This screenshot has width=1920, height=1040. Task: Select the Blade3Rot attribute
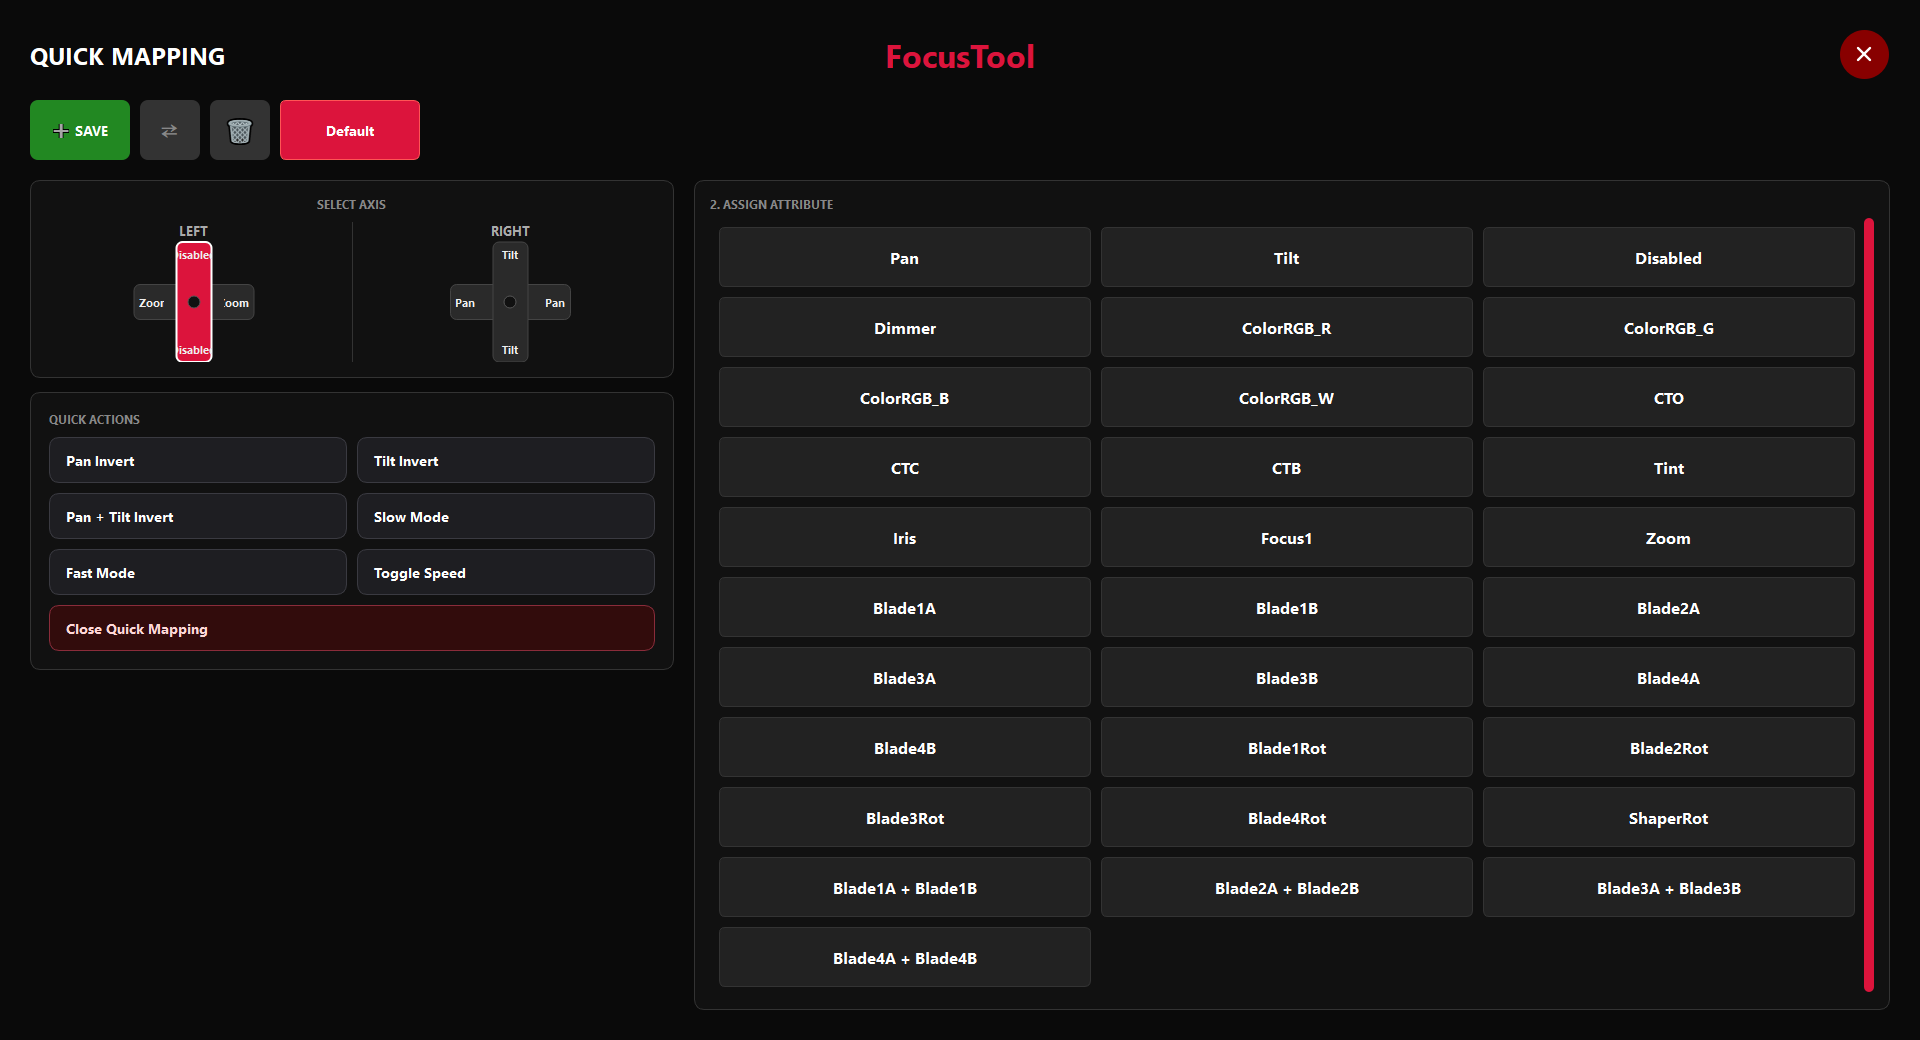[x=905, y=817]
